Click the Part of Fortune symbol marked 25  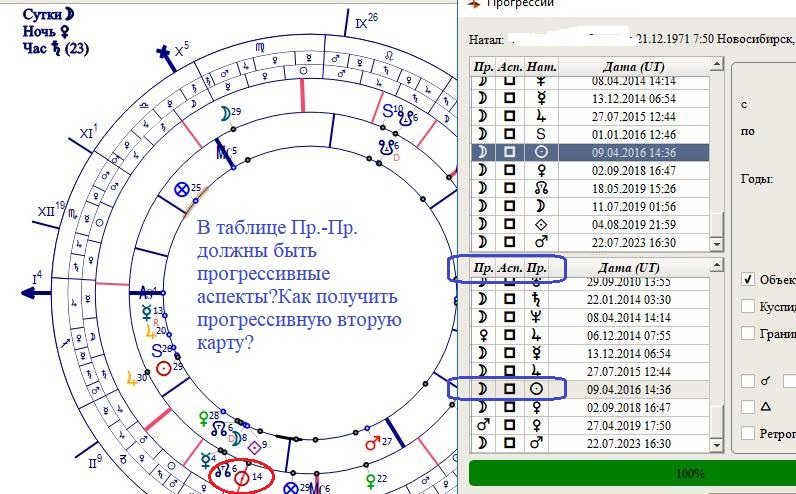pos(182,190)
